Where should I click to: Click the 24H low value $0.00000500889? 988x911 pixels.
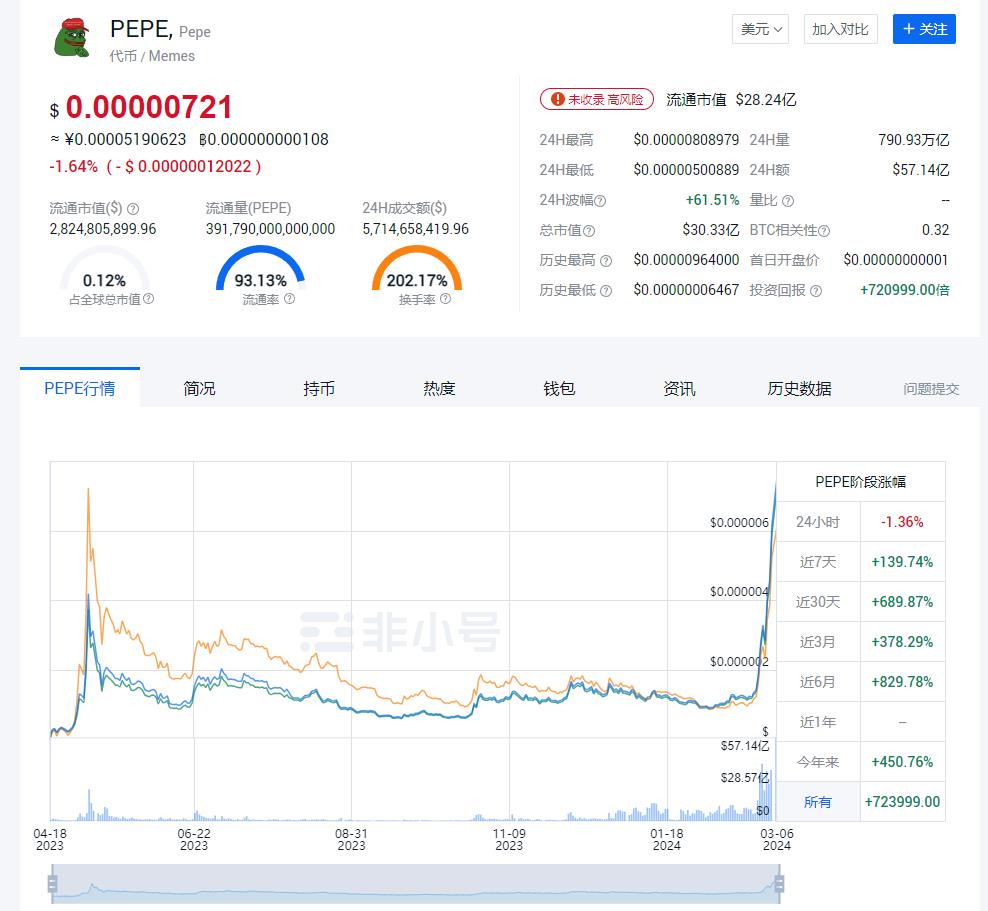tap(686, 170)
